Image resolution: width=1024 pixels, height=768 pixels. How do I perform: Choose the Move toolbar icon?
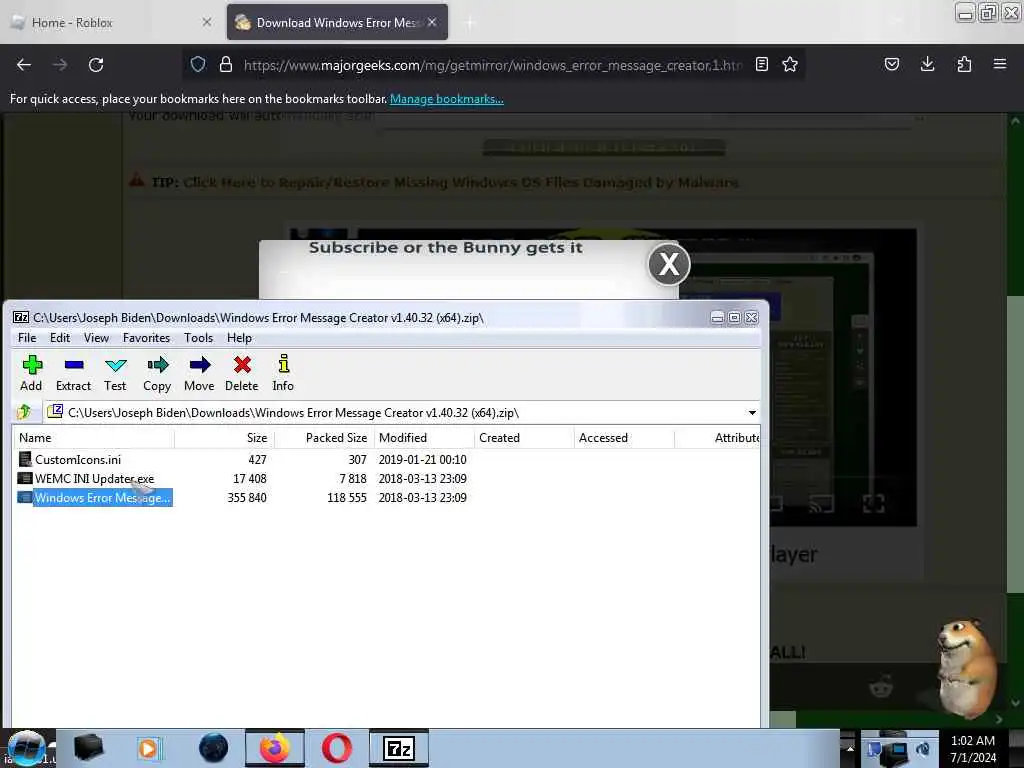coord(199,373)
